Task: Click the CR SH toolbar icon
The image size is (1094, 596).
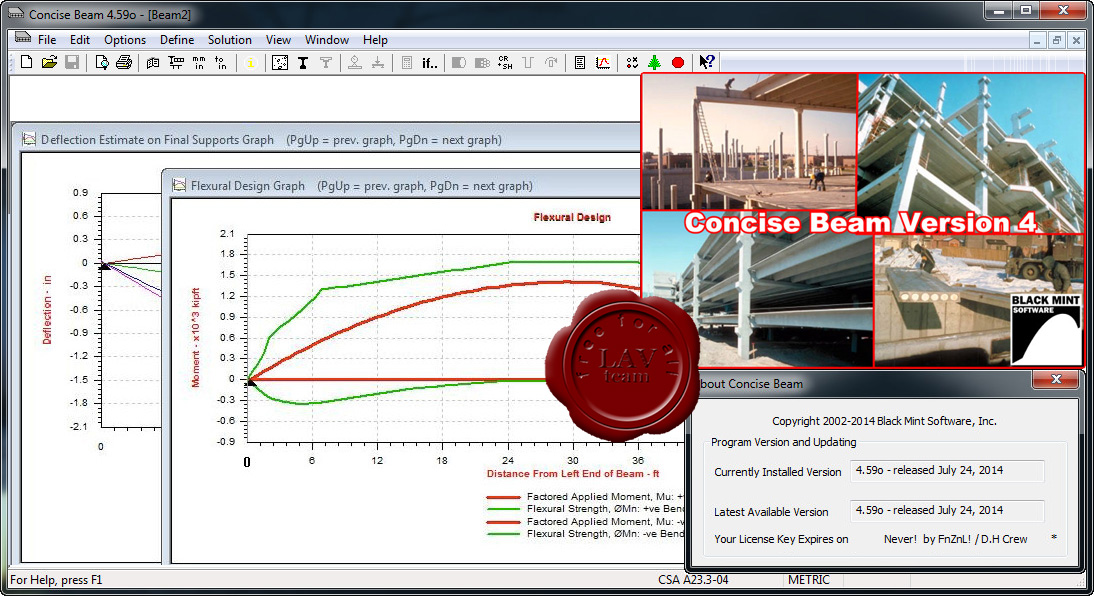Action: tap(505, 63)
